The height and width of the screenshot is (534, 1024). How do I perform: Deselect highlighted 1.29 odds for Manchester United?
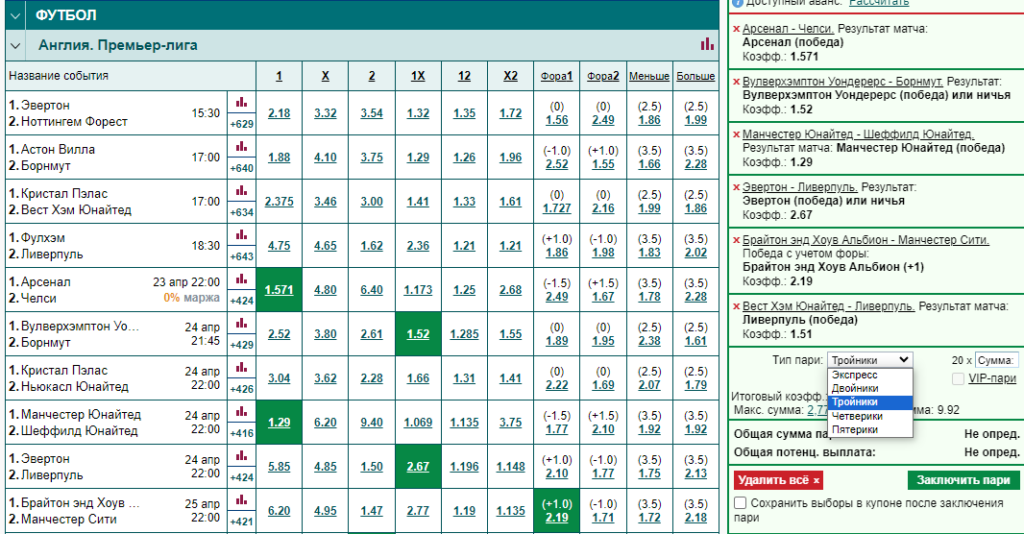pyautogui.click(x=279, y=422)
